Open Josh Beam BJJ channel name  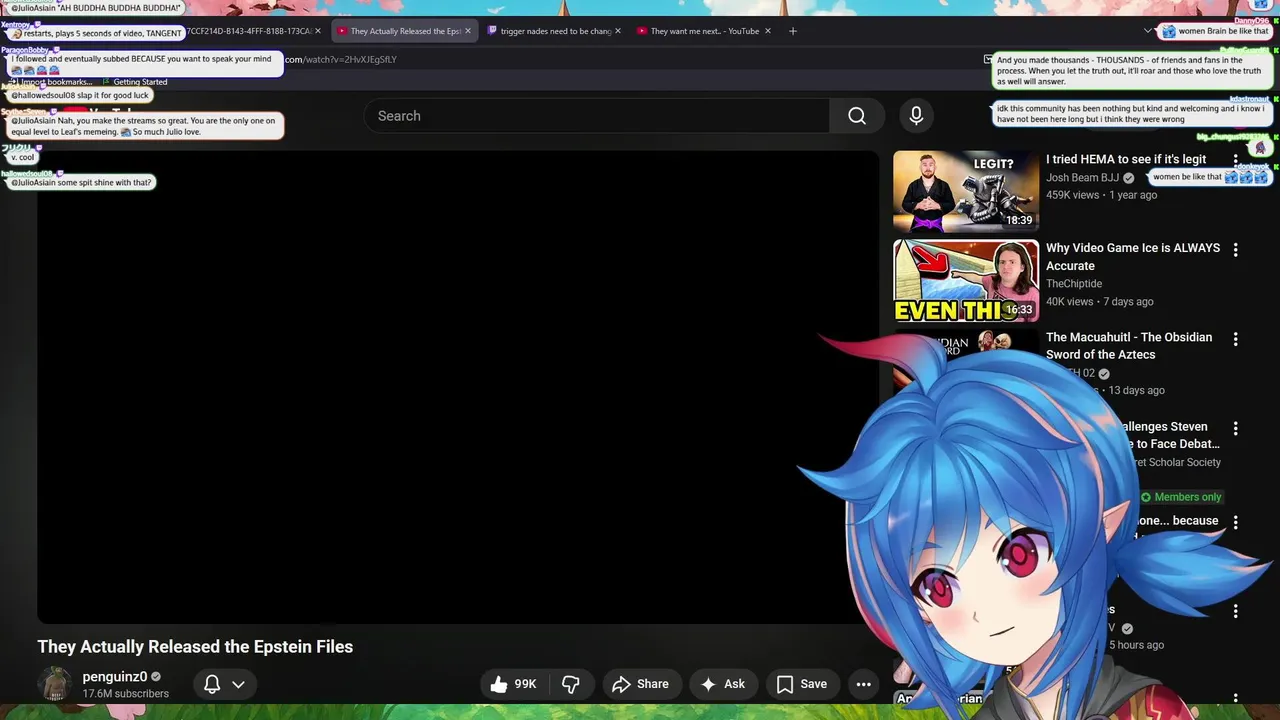[x=1083, y=177]
